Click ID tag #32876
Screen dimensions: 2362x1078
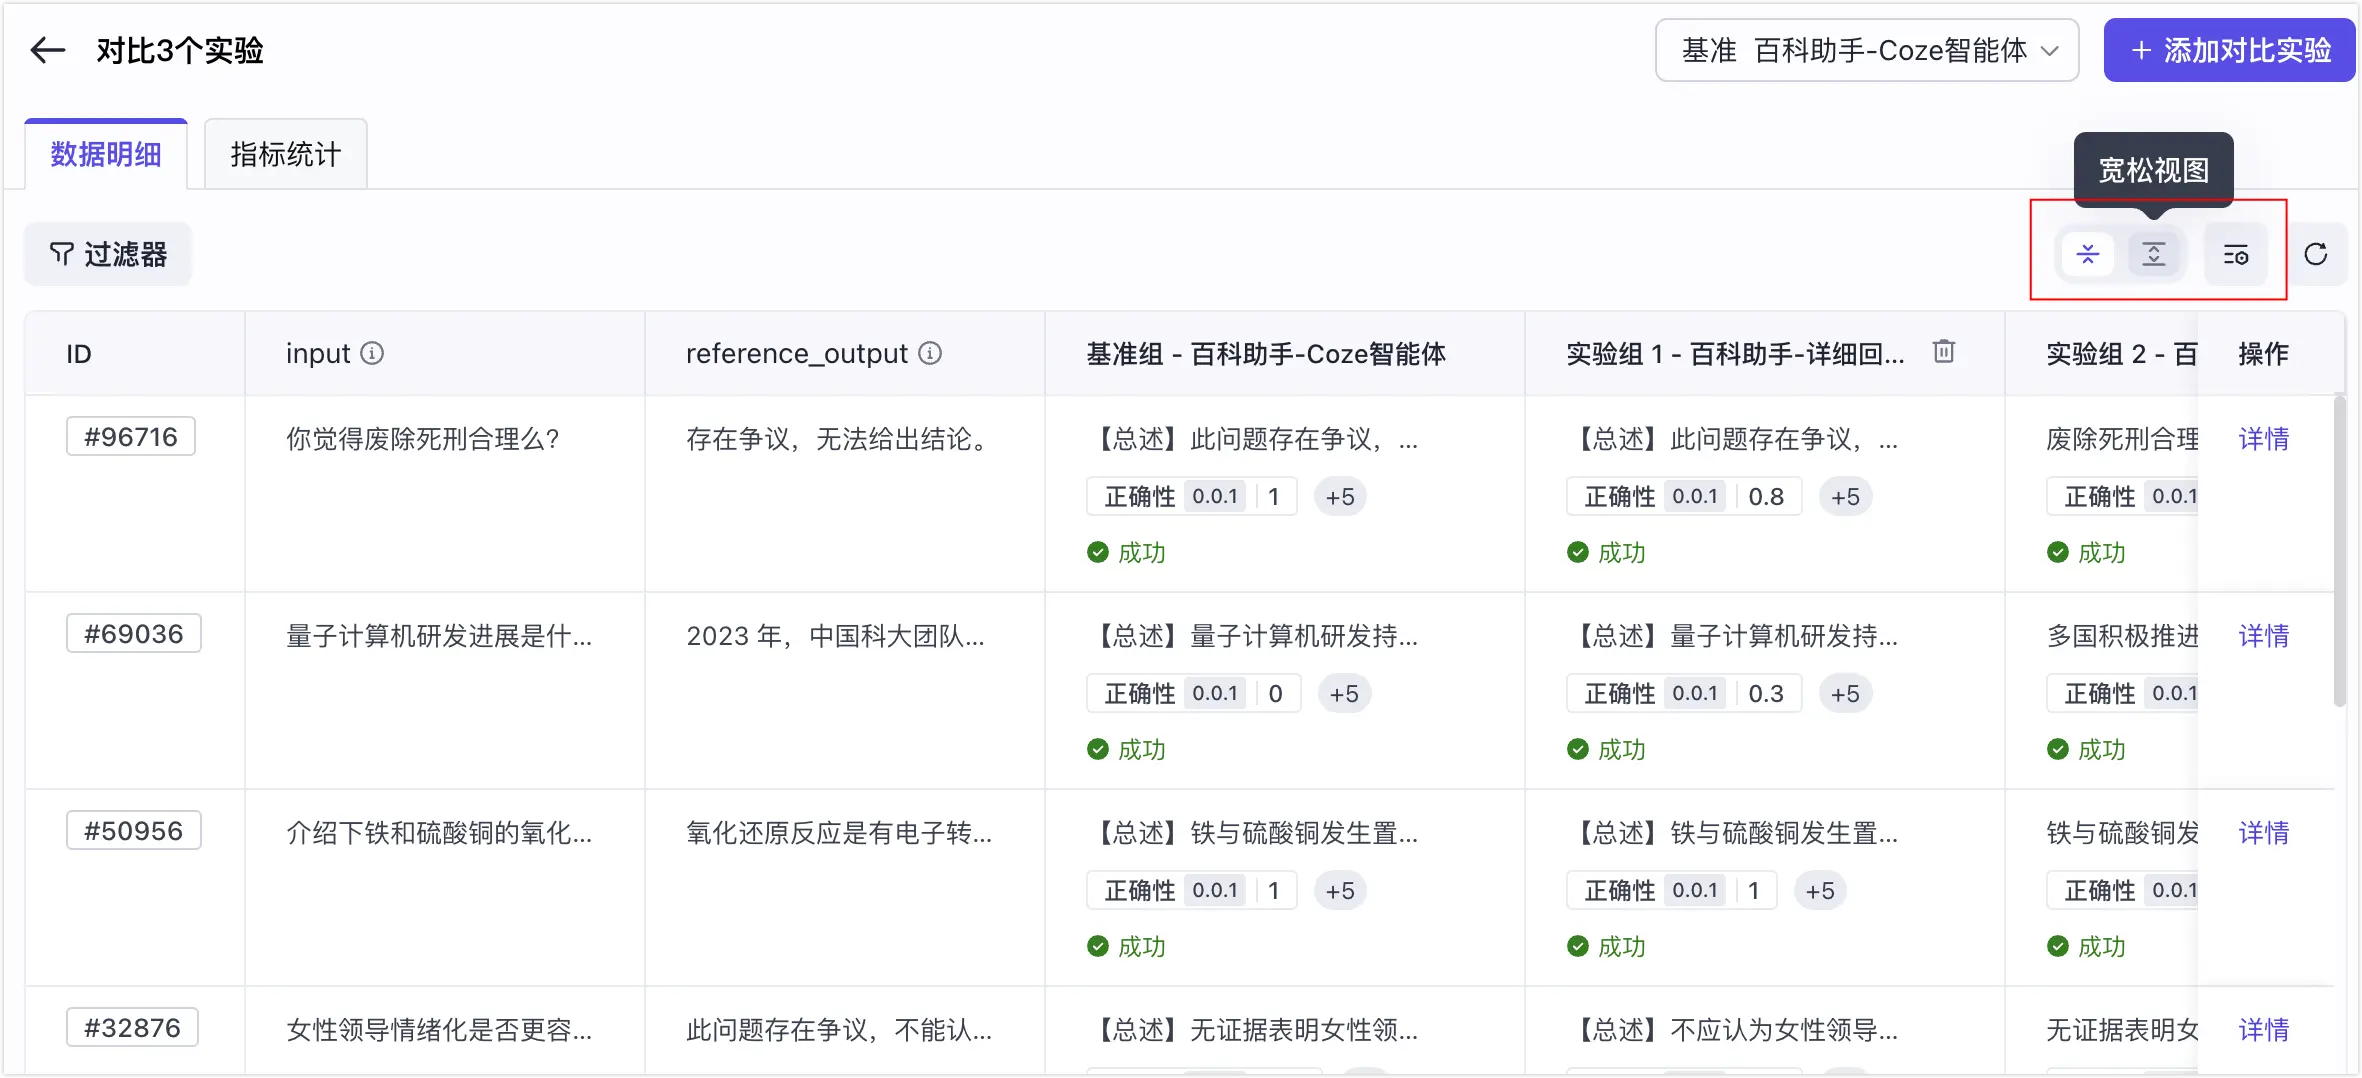(133, 1028)
